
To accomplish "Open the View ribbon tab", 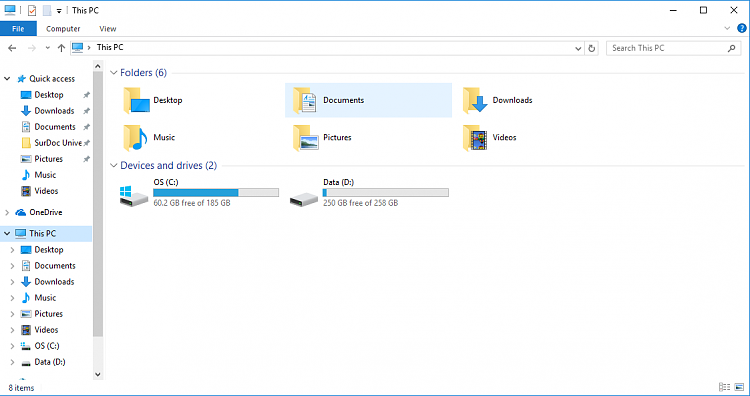I will (108, 29).
